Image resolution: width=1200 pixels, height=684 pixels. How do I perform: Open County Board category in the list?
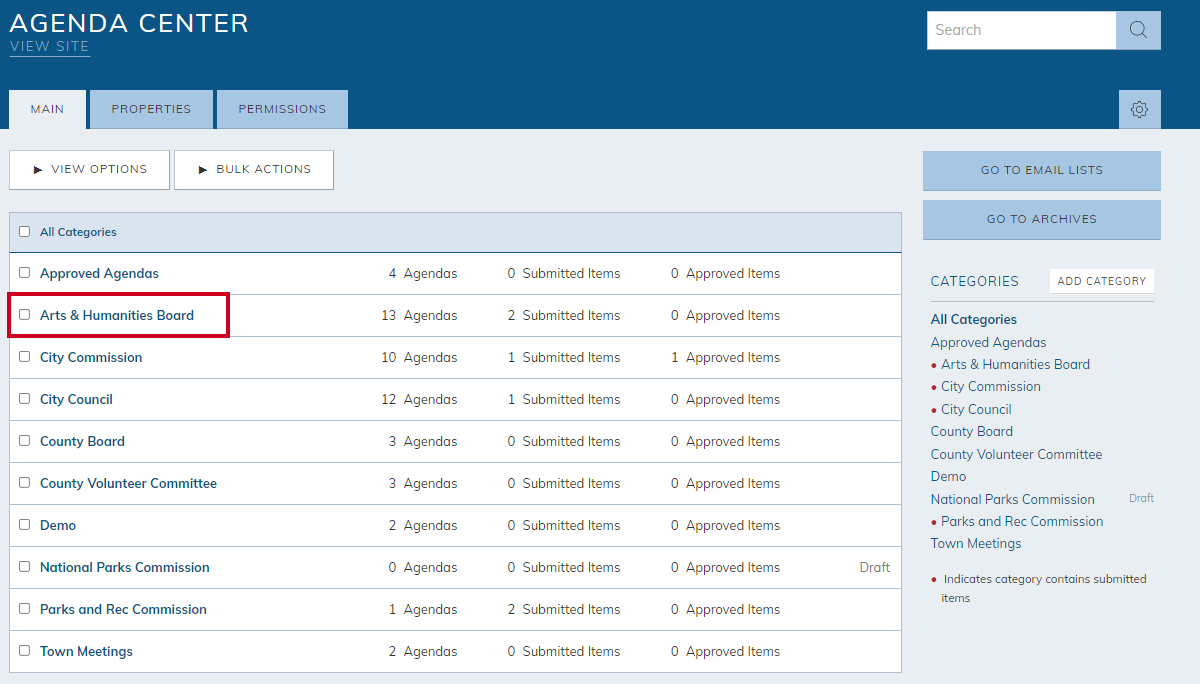(82, 441)
